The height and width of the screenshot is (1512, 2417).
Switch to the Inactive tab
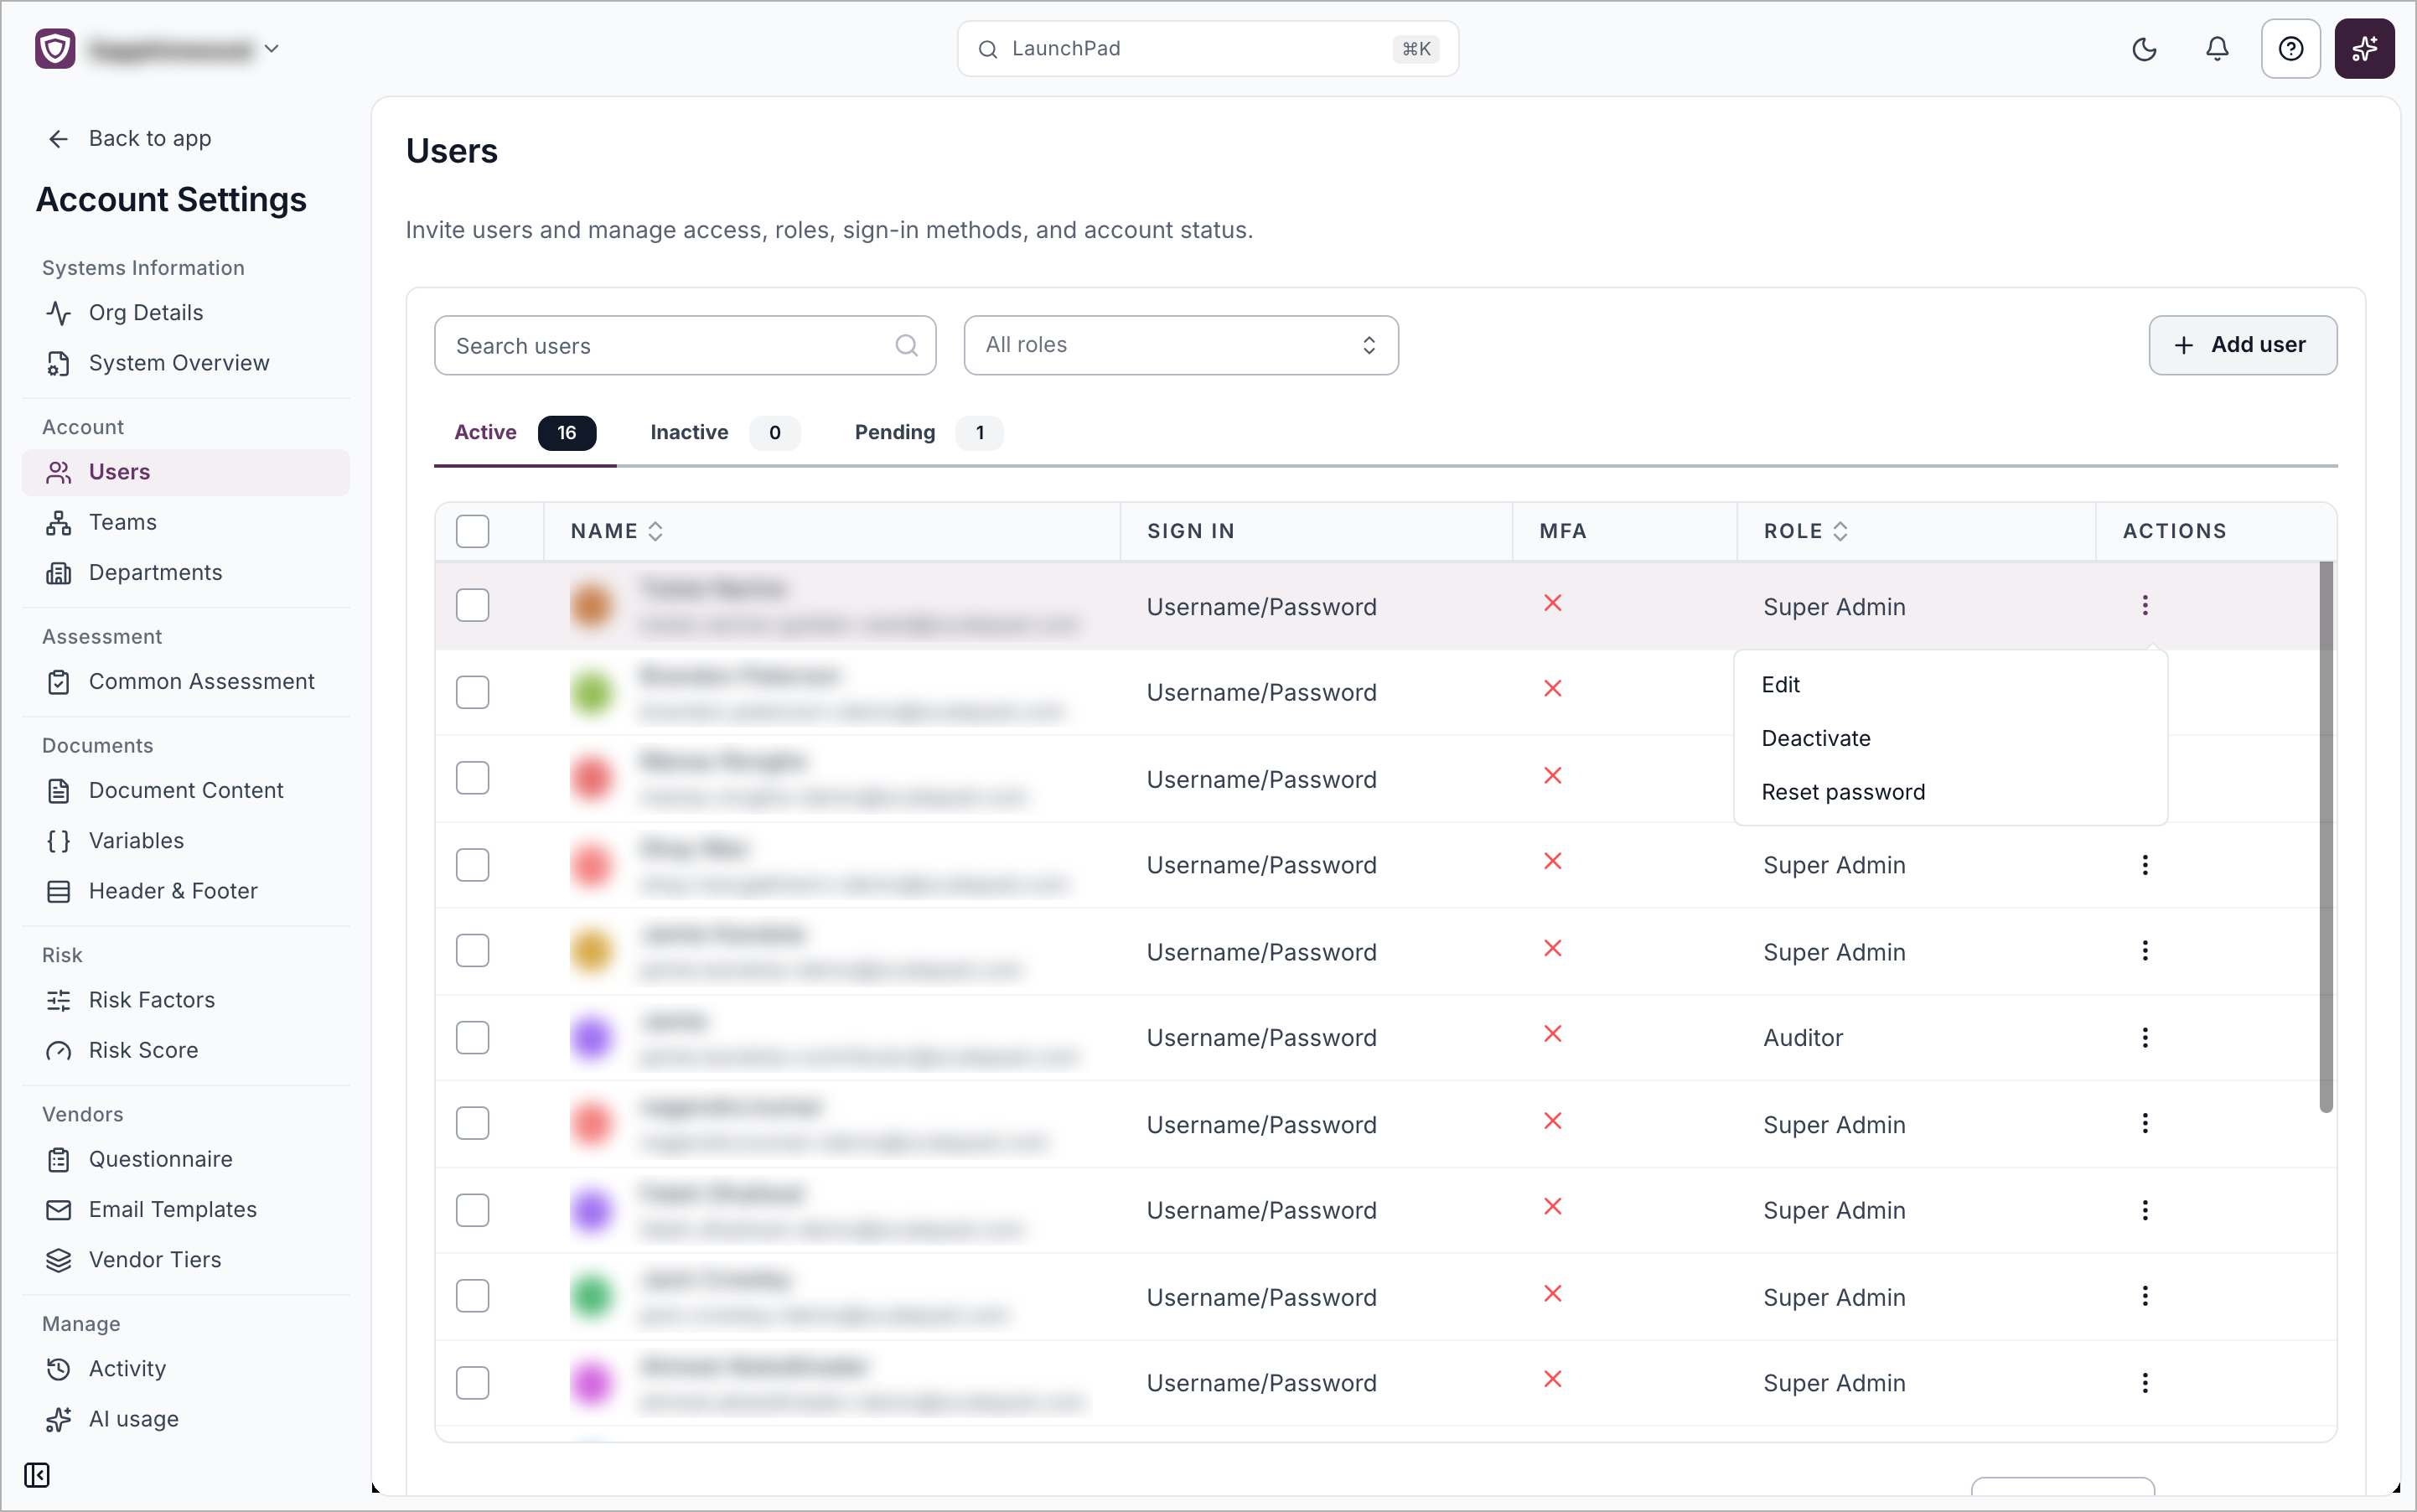[725, 432]
